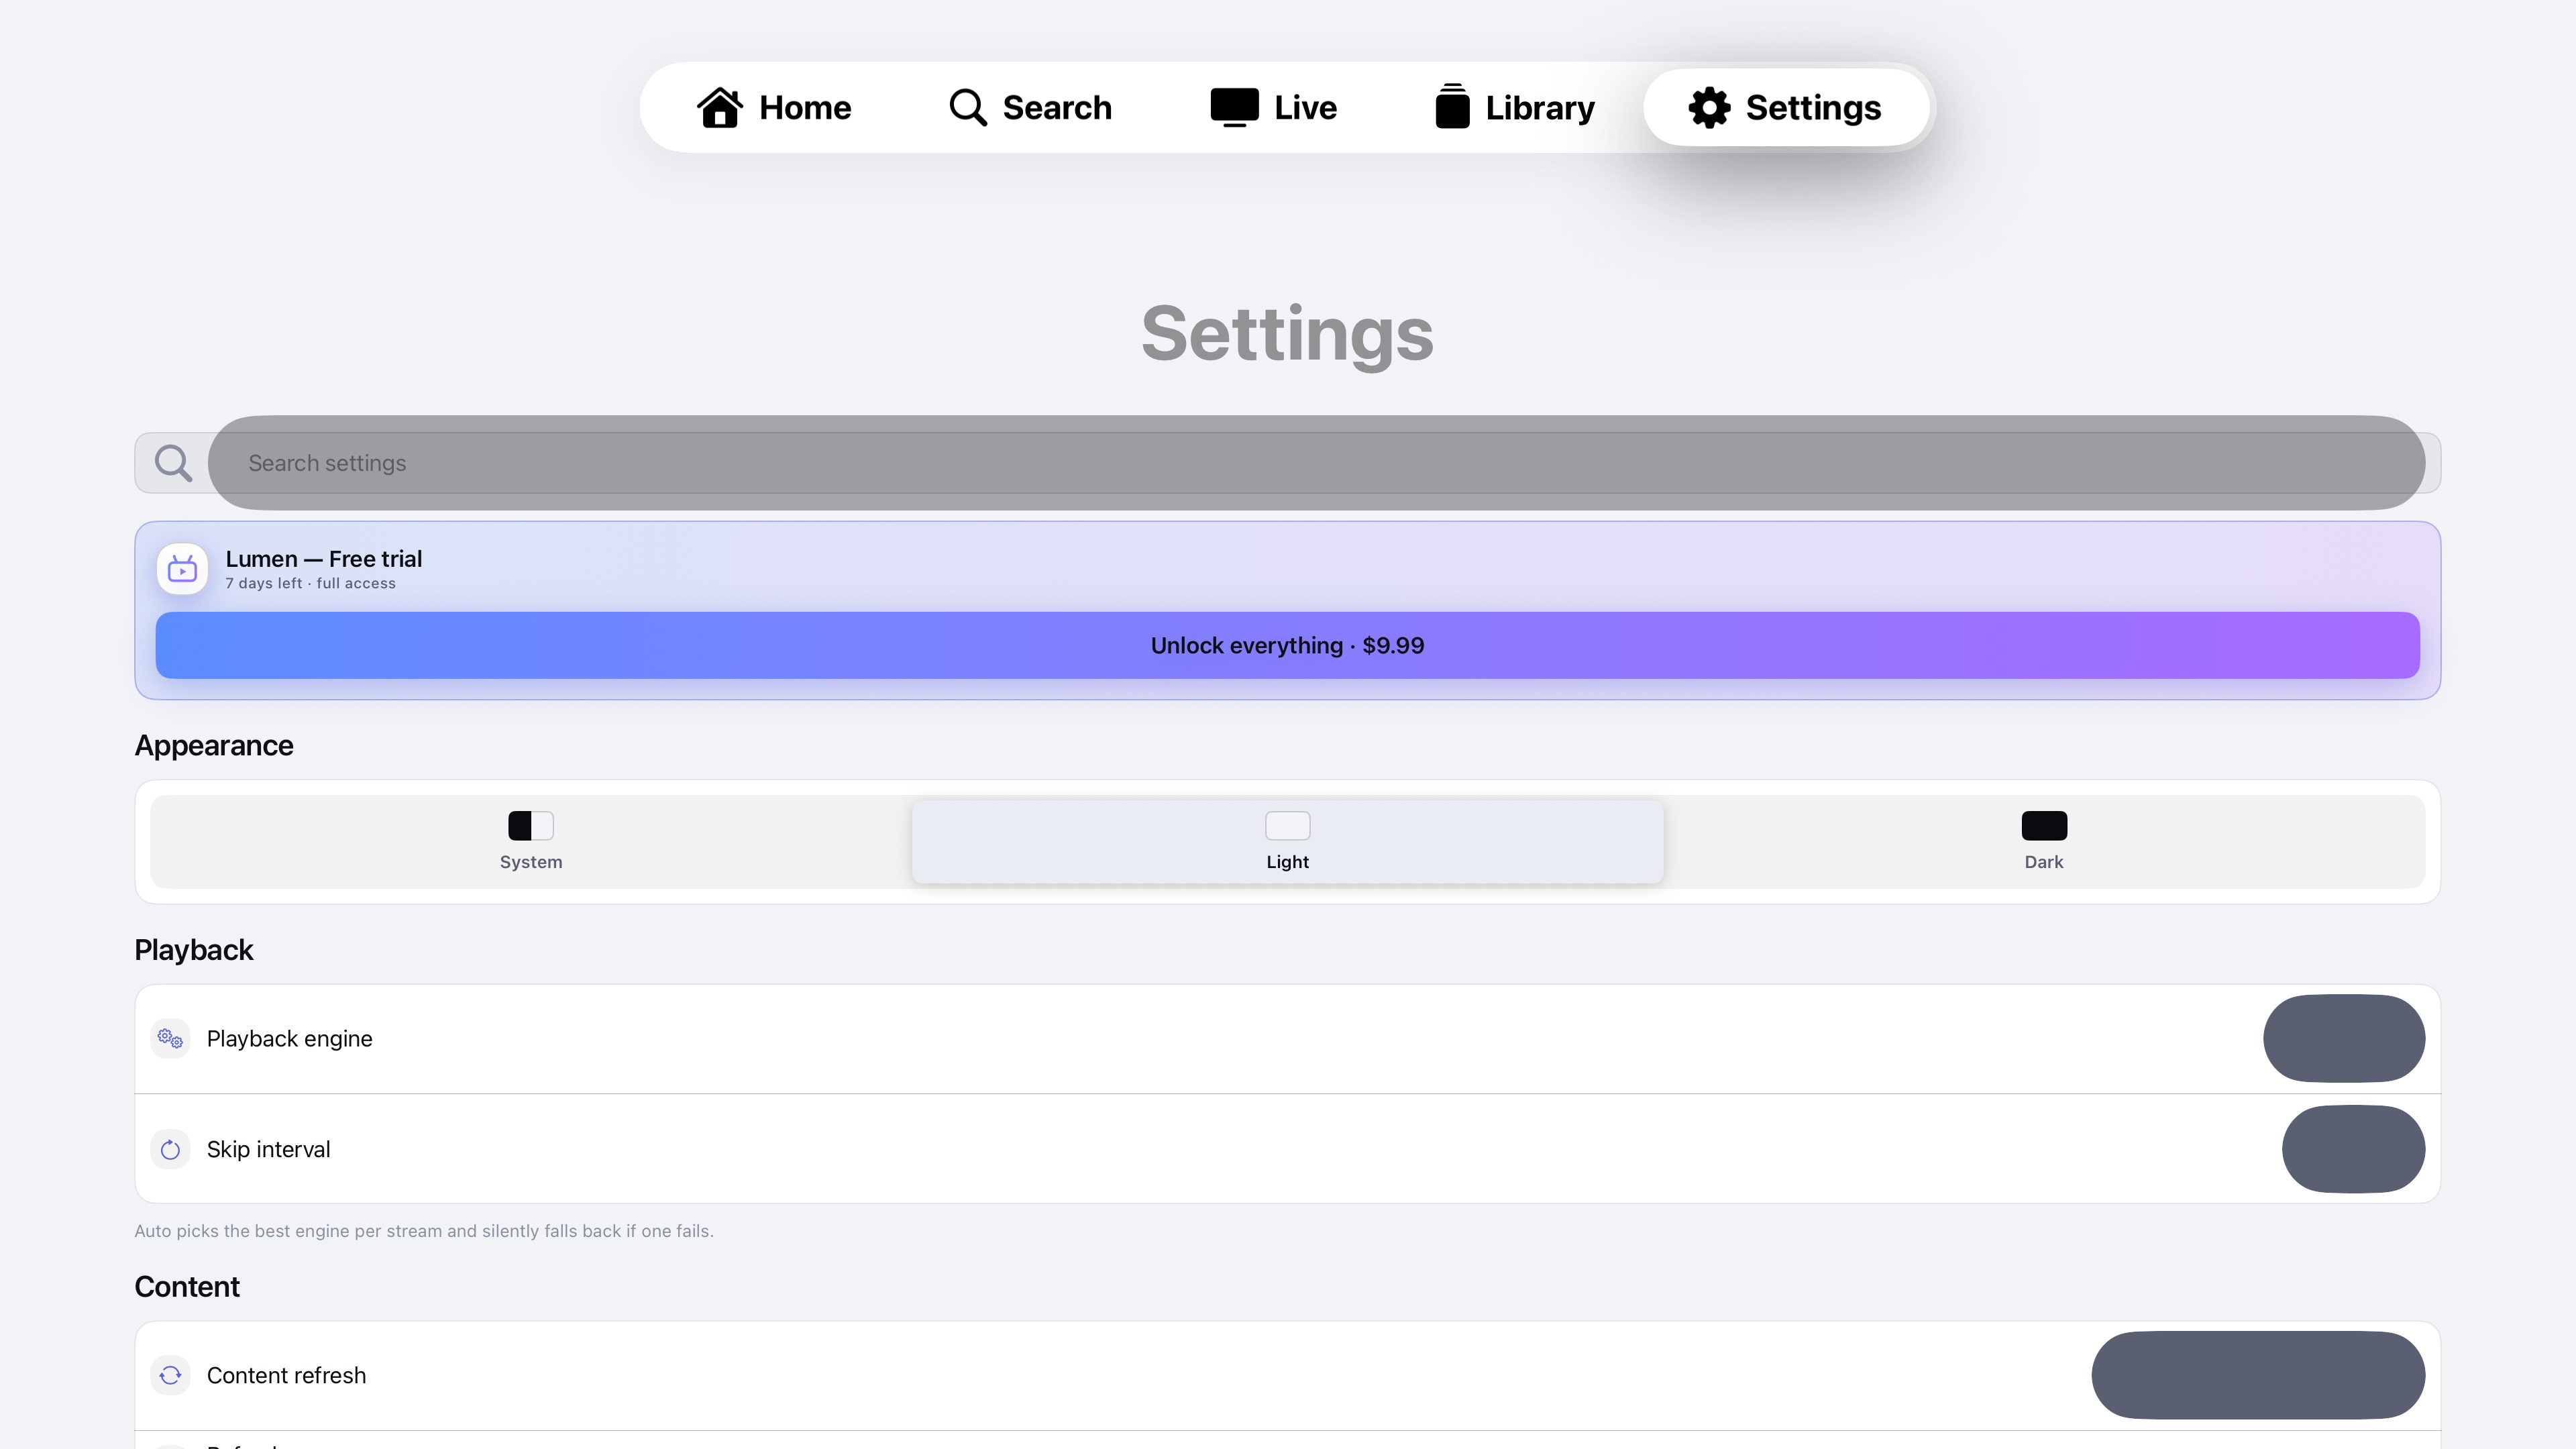Click the Content refresh label
Image resolution: width=2576 pixels, height=1449 pixels.
286,1375
